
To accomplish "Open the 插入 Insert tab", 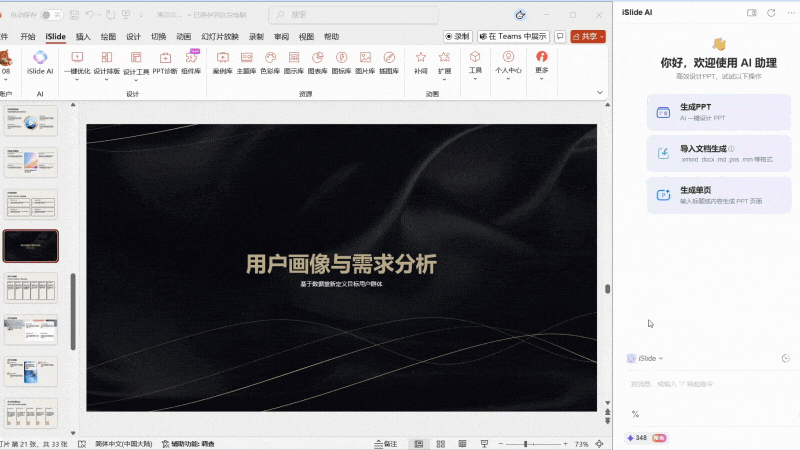I will (83, 36).
